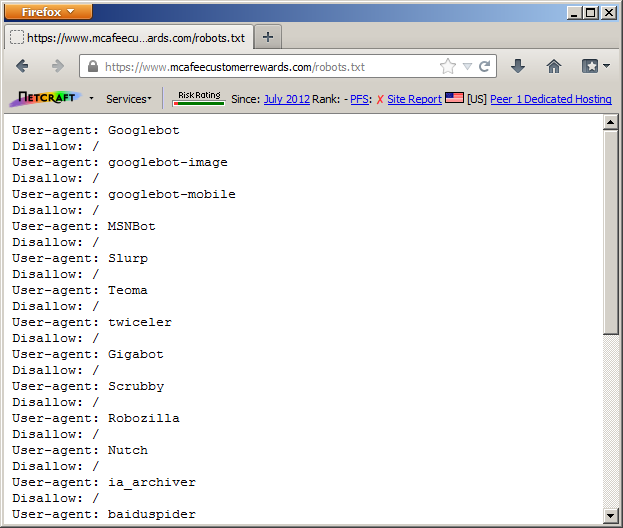623x528 pixels.
Task: Click the red X PFS status icon
Action: [380, 99]
